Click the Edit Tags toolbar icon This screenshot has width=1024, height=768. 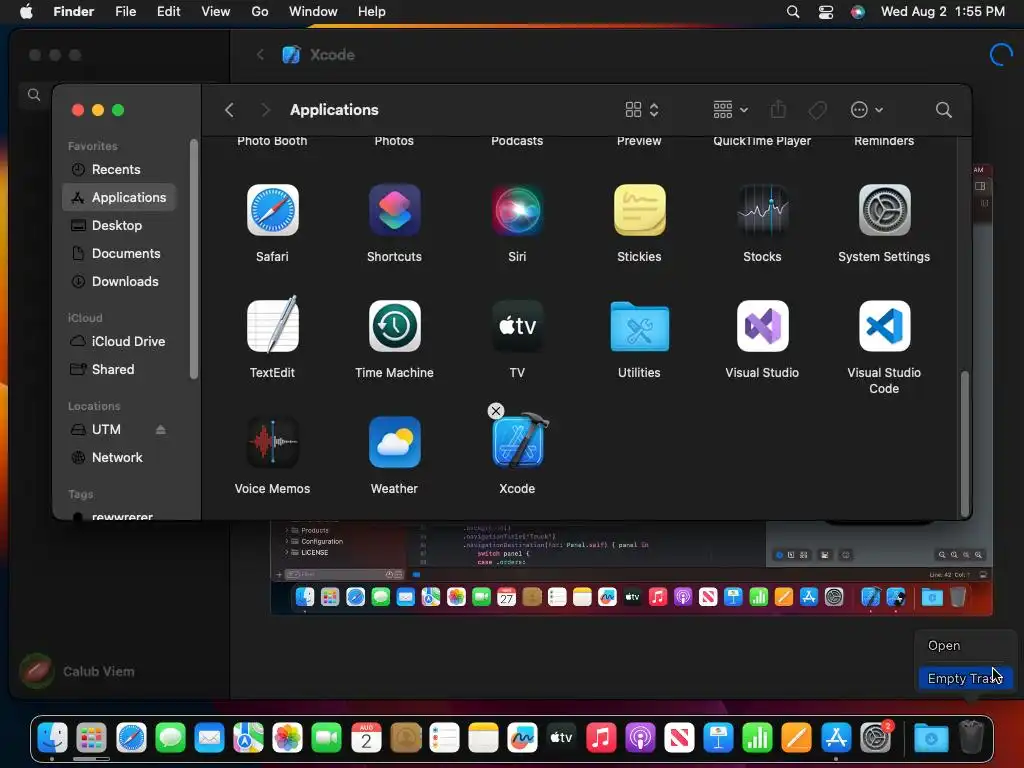(817, 110)
